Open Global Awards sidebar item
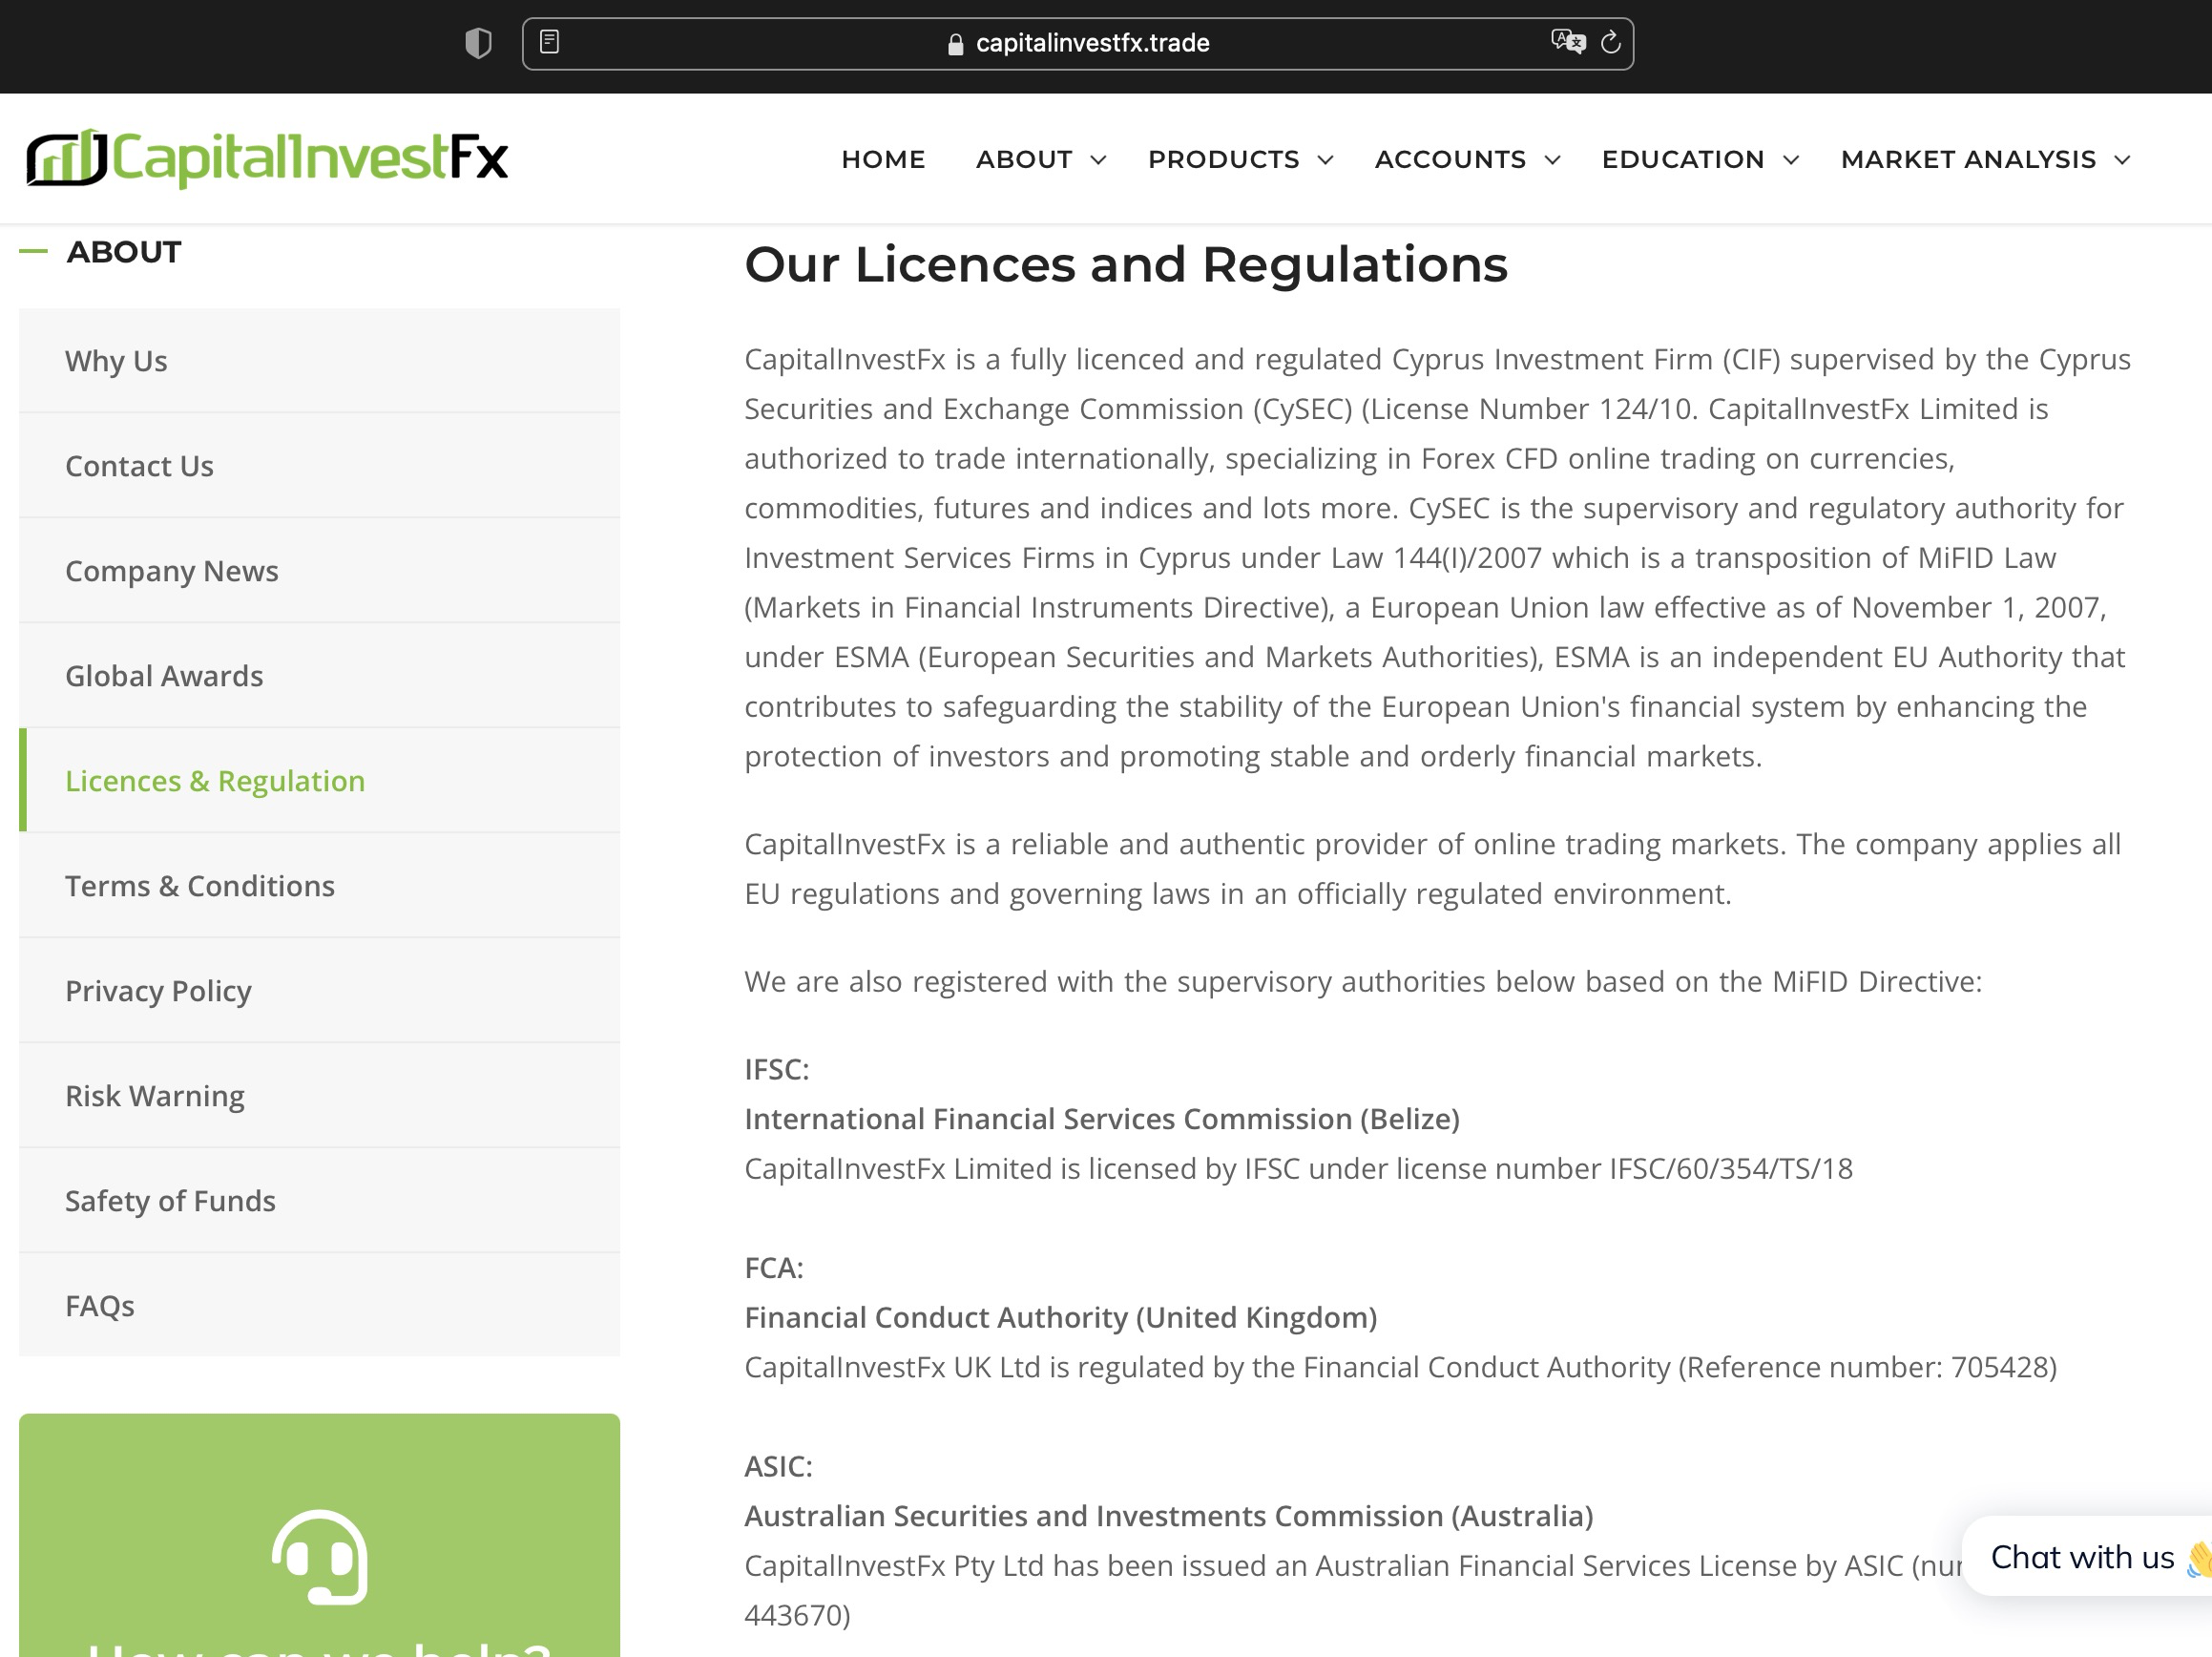This screenshot has height=1657, width=2212. tap(164, 676)
